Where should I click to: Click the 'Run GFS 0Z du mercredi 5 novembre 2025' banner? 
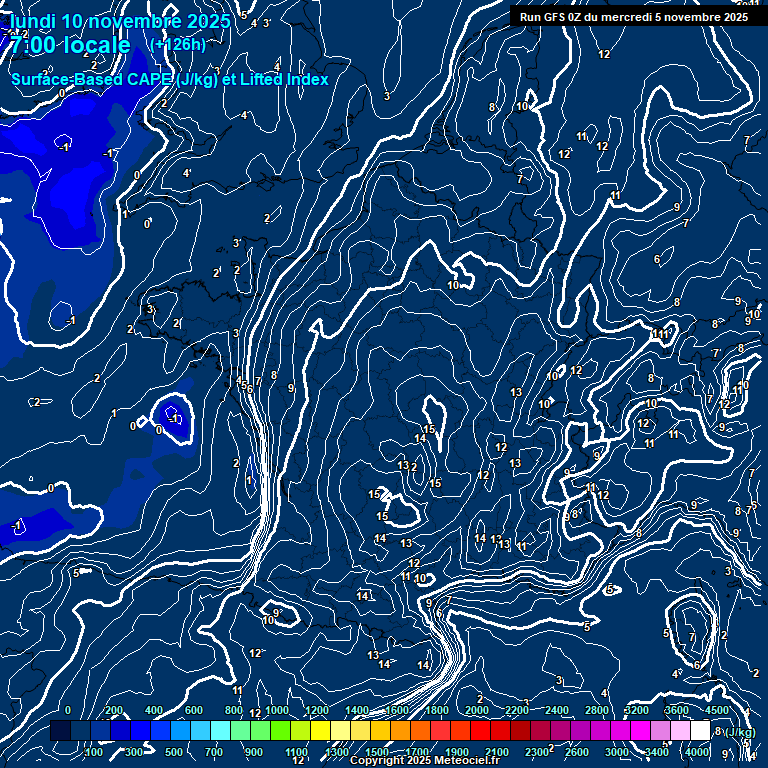[634, 17]
